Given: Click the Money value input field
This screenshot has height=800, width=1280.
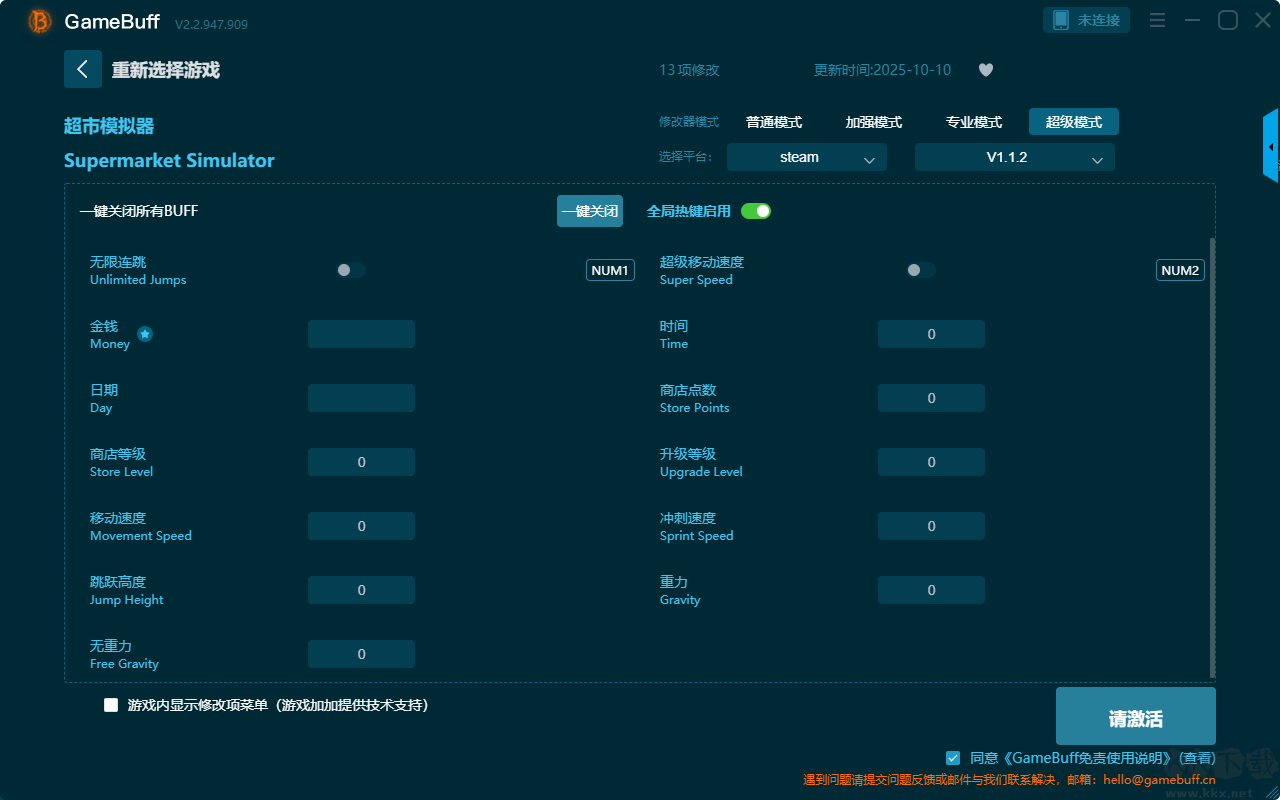Looking at the screenshot, I should click(361, 334).
